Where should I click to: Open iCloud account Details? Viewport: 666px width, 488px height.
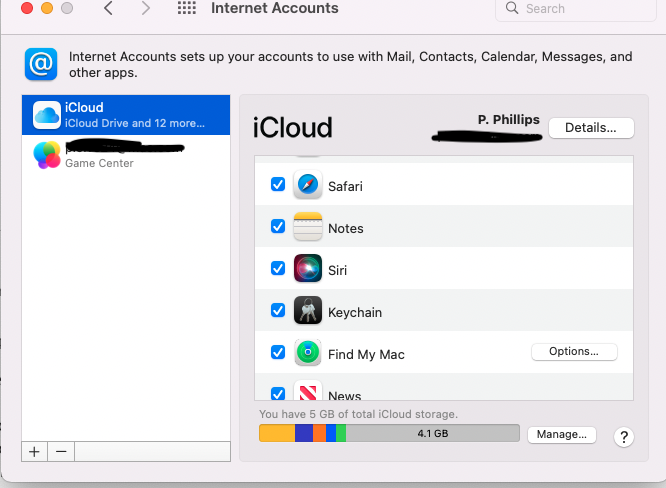591,128
